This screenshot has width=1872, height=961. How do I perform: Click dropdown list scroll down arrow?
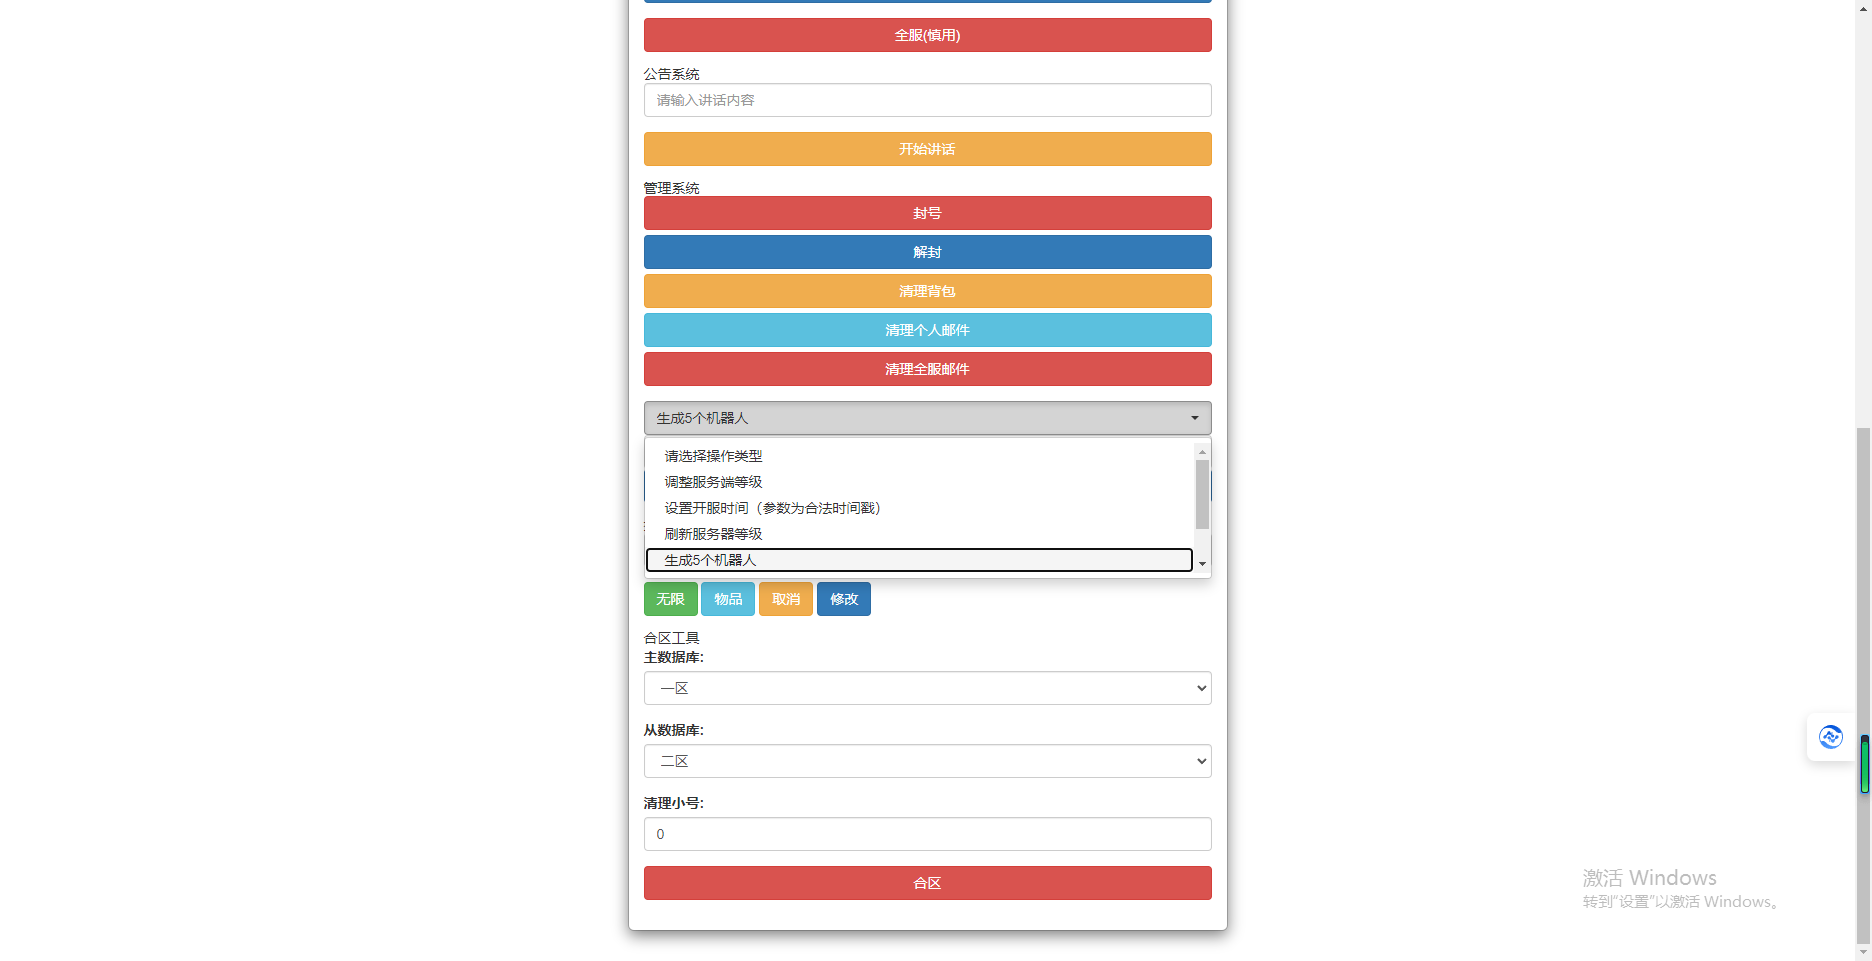click(x=1202, y=564)
